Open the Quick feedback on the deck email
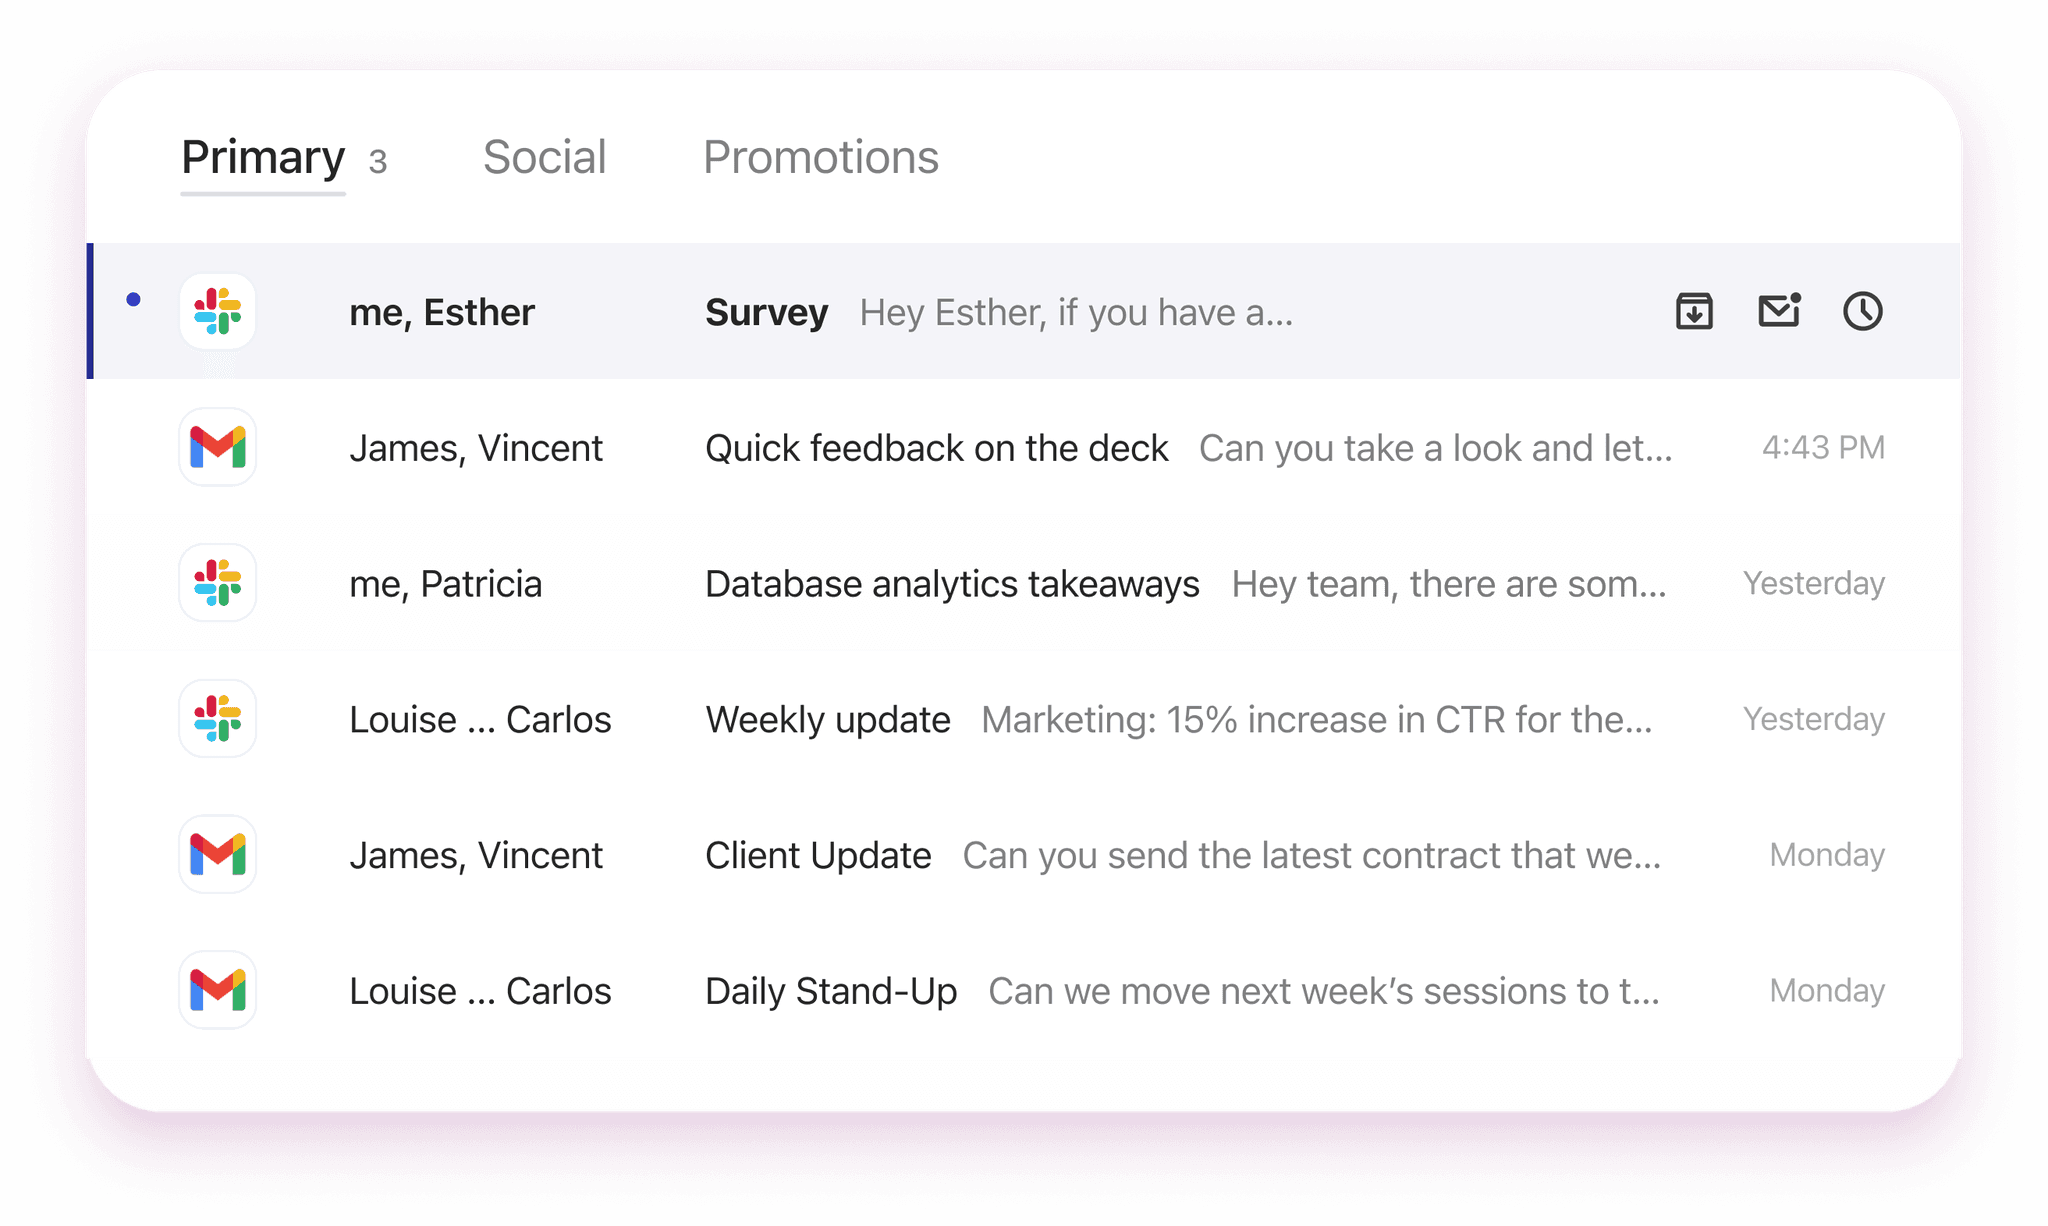Image resolution: width=2048 pixels, height=1226 pixels. [x=936, y=448]
